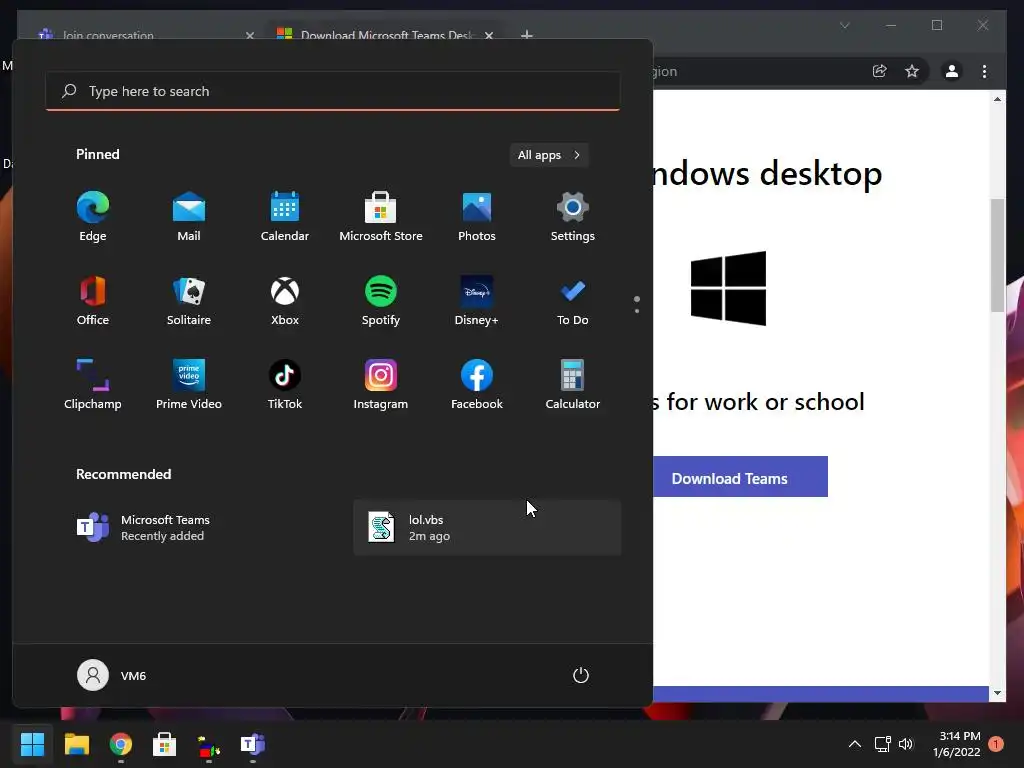Expand All apps list

coord(549,155)
